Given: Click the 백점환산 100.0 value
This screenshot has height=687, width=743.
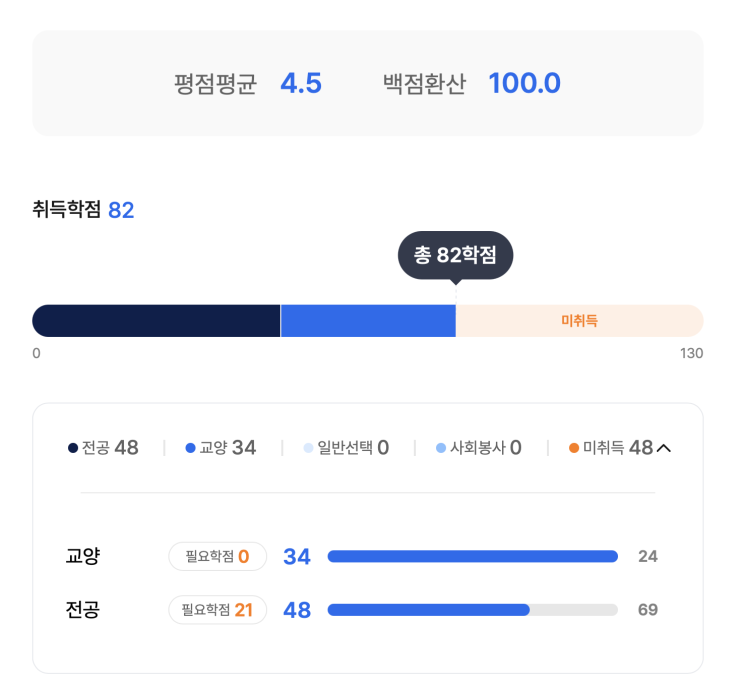Looking at the screenshot, I should [x=524, y=84].
